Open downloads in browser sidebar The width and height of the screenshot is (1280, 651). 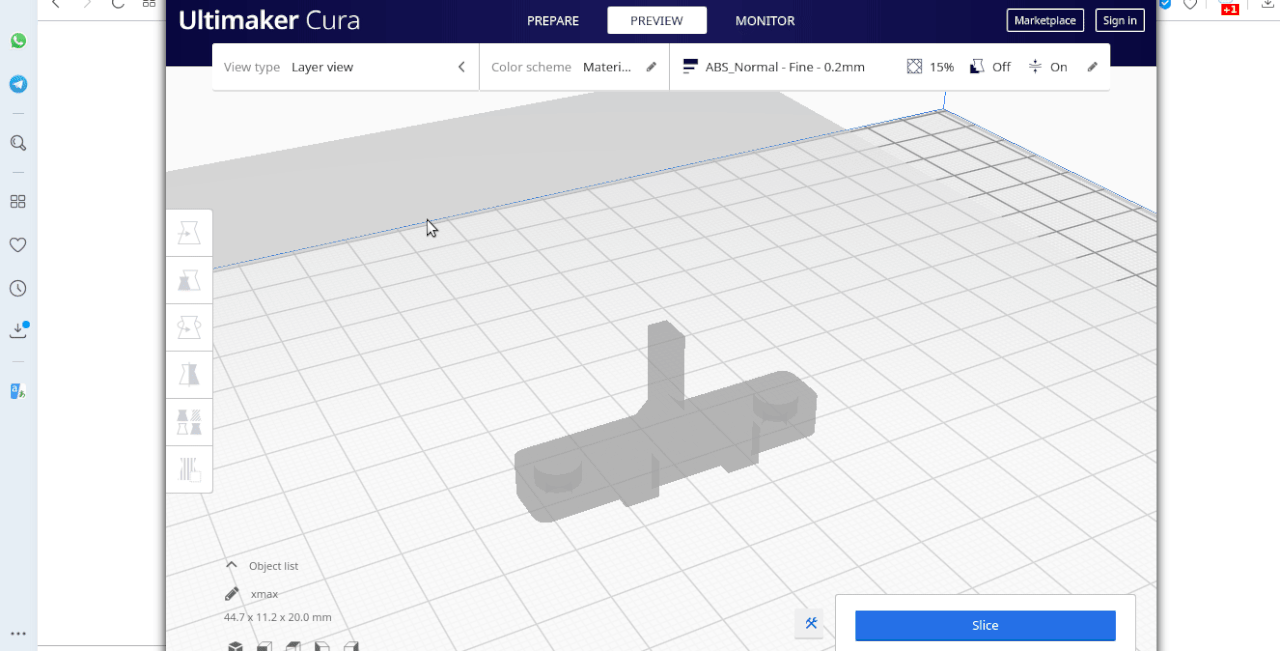(x=18, y=330)
